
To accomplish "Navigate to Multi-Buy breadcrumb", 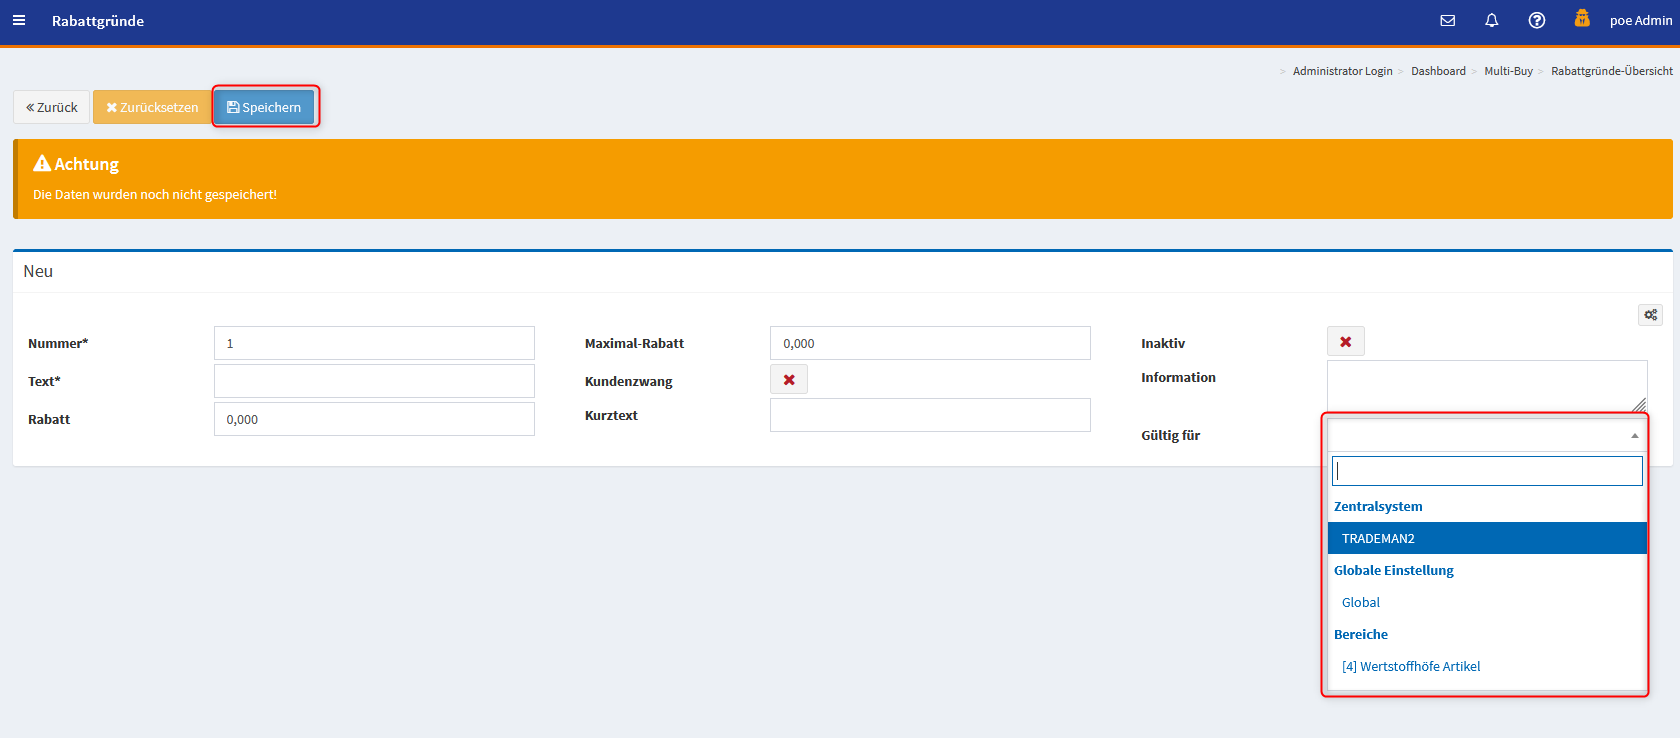I will click(x=1508, y=71).
